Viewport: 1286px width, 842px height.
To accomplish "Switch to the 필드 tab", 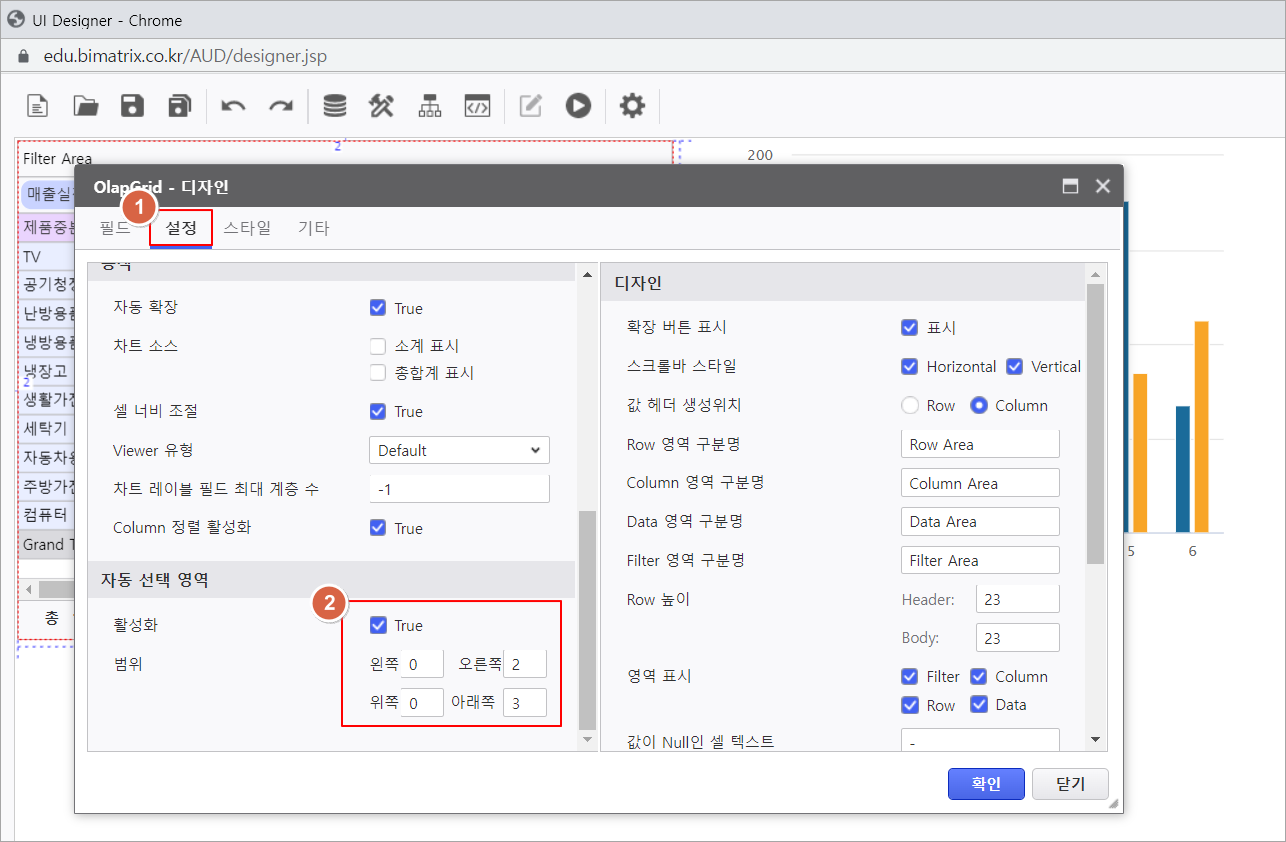I will click(x=114, y=227).
